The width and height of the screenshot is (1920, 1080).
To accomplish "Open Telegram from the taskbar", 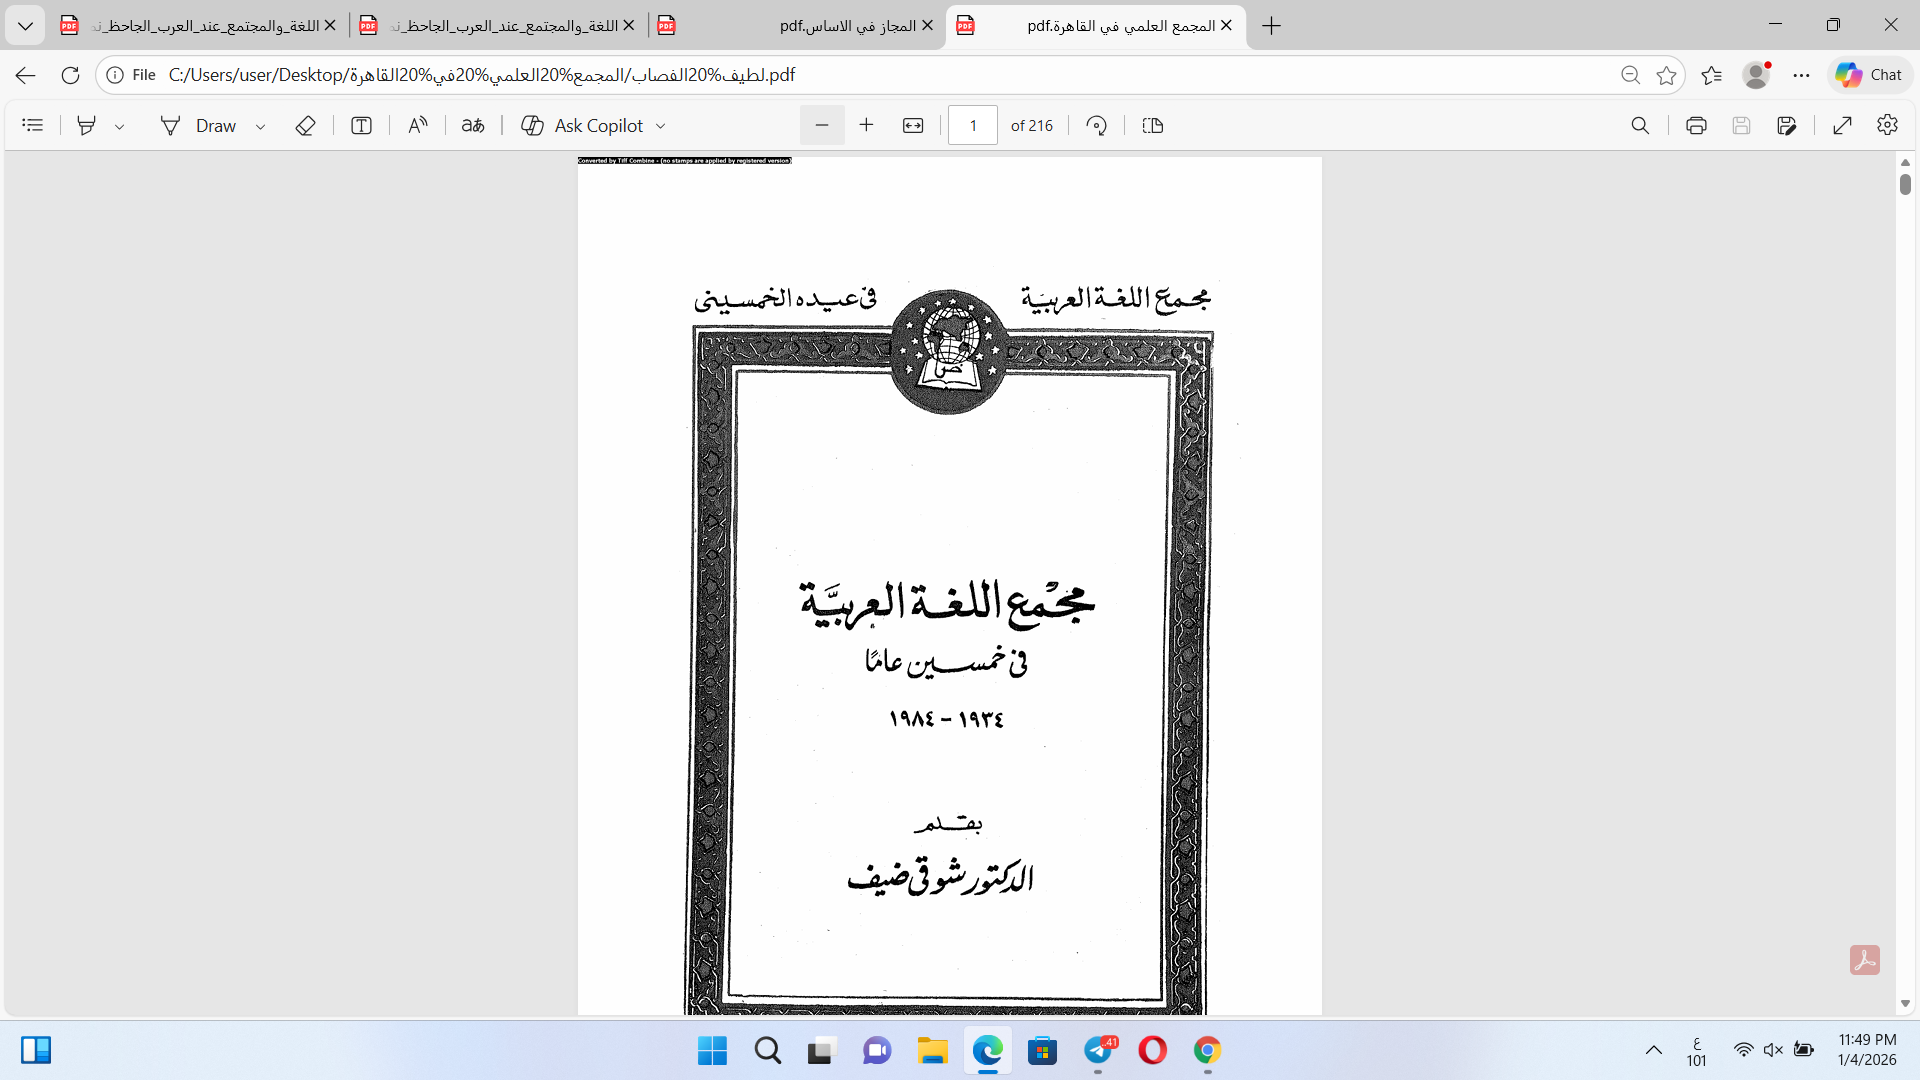I will coord(1098,1051).
